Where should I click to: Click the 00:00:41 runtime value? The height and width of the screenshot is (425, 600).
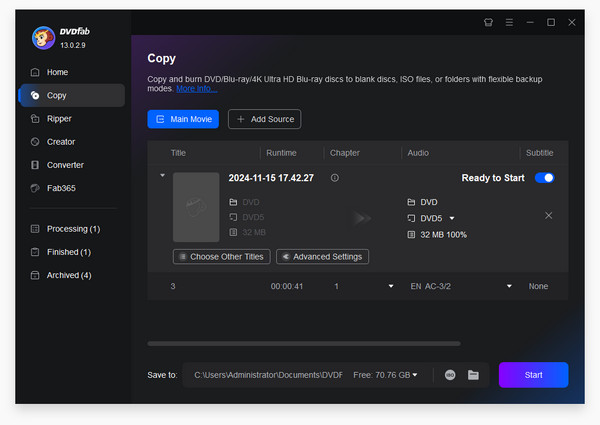click(287, 286)
